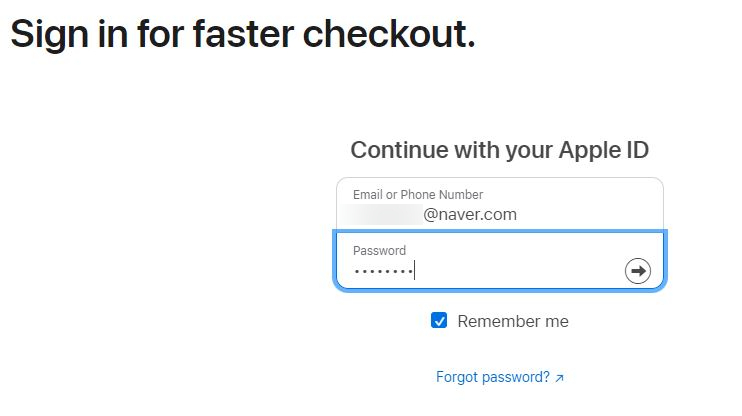Click the sign-in arrow button
Viewport: 742px width, 416px height.
[637, 271]
